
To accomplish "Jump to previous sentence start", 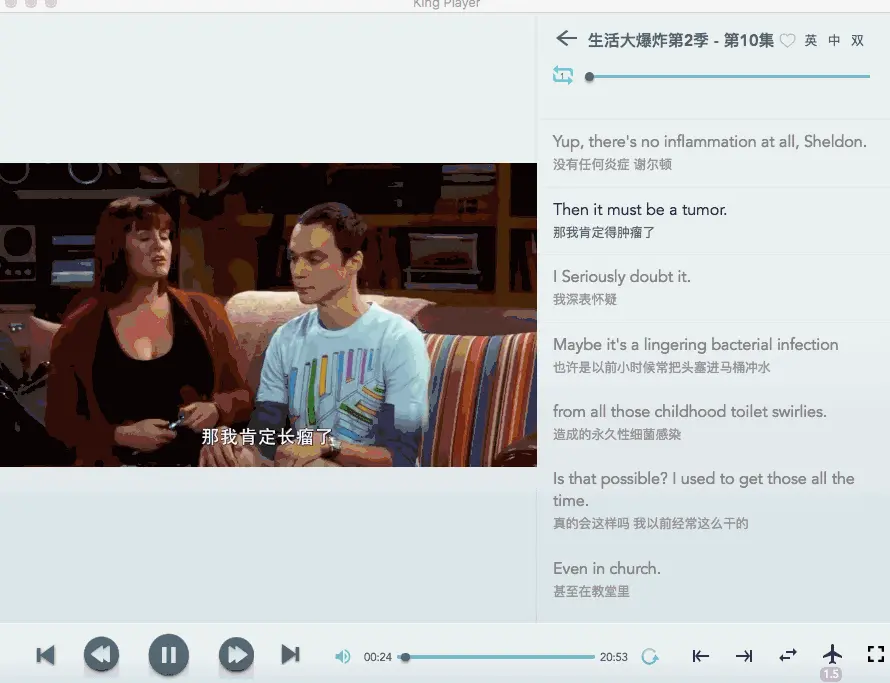I will point(700,656).
